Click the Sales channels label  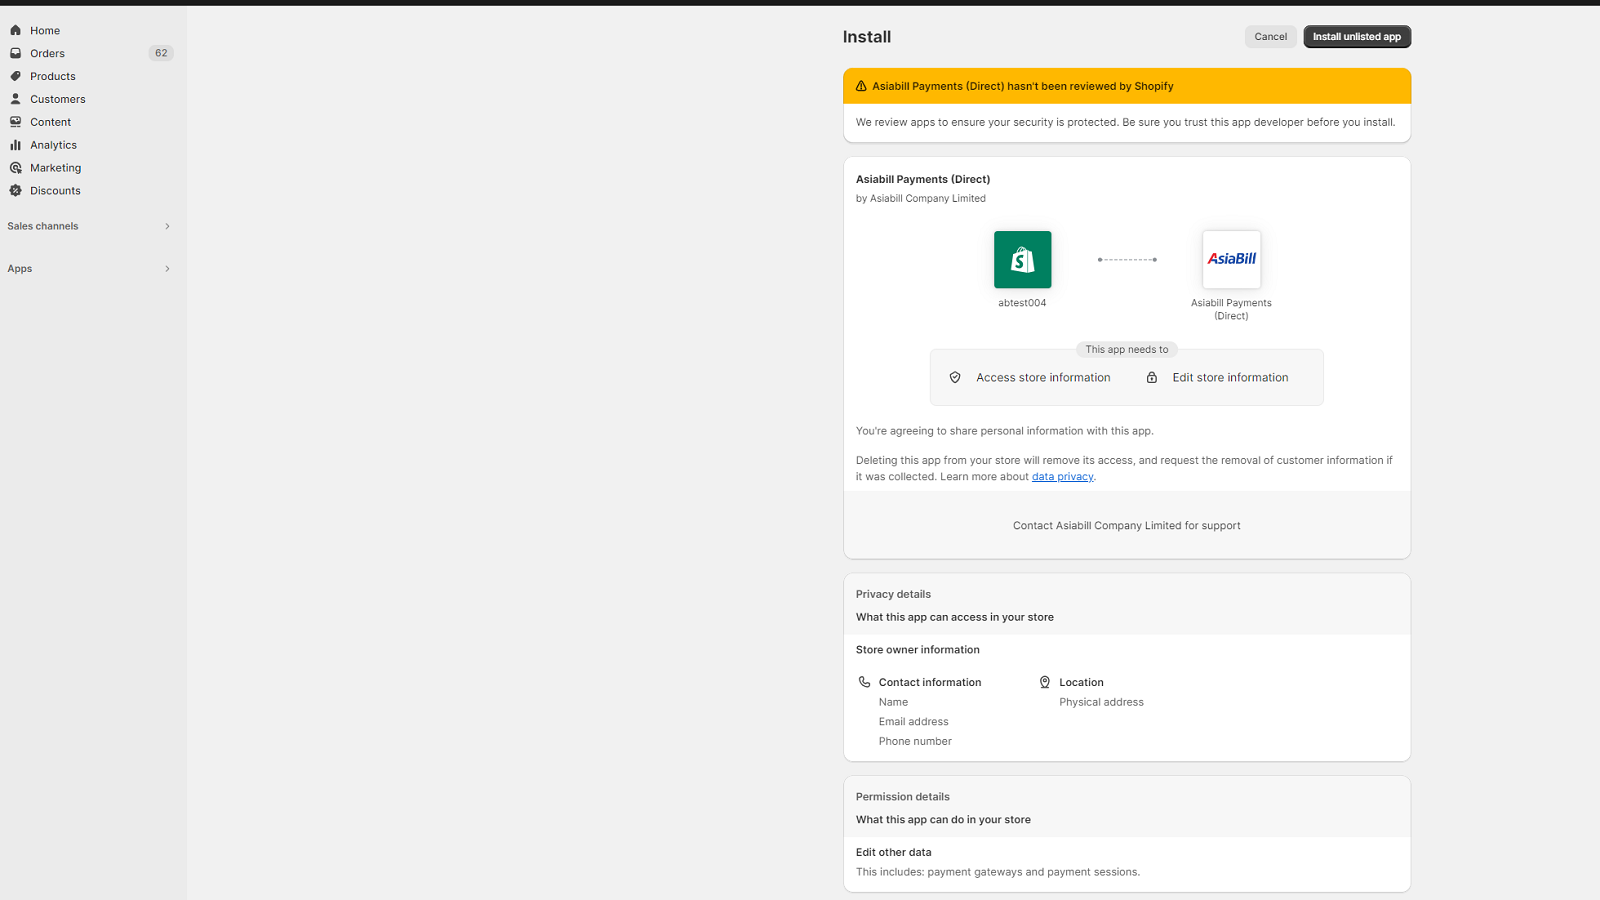click(x=43, y=226)
